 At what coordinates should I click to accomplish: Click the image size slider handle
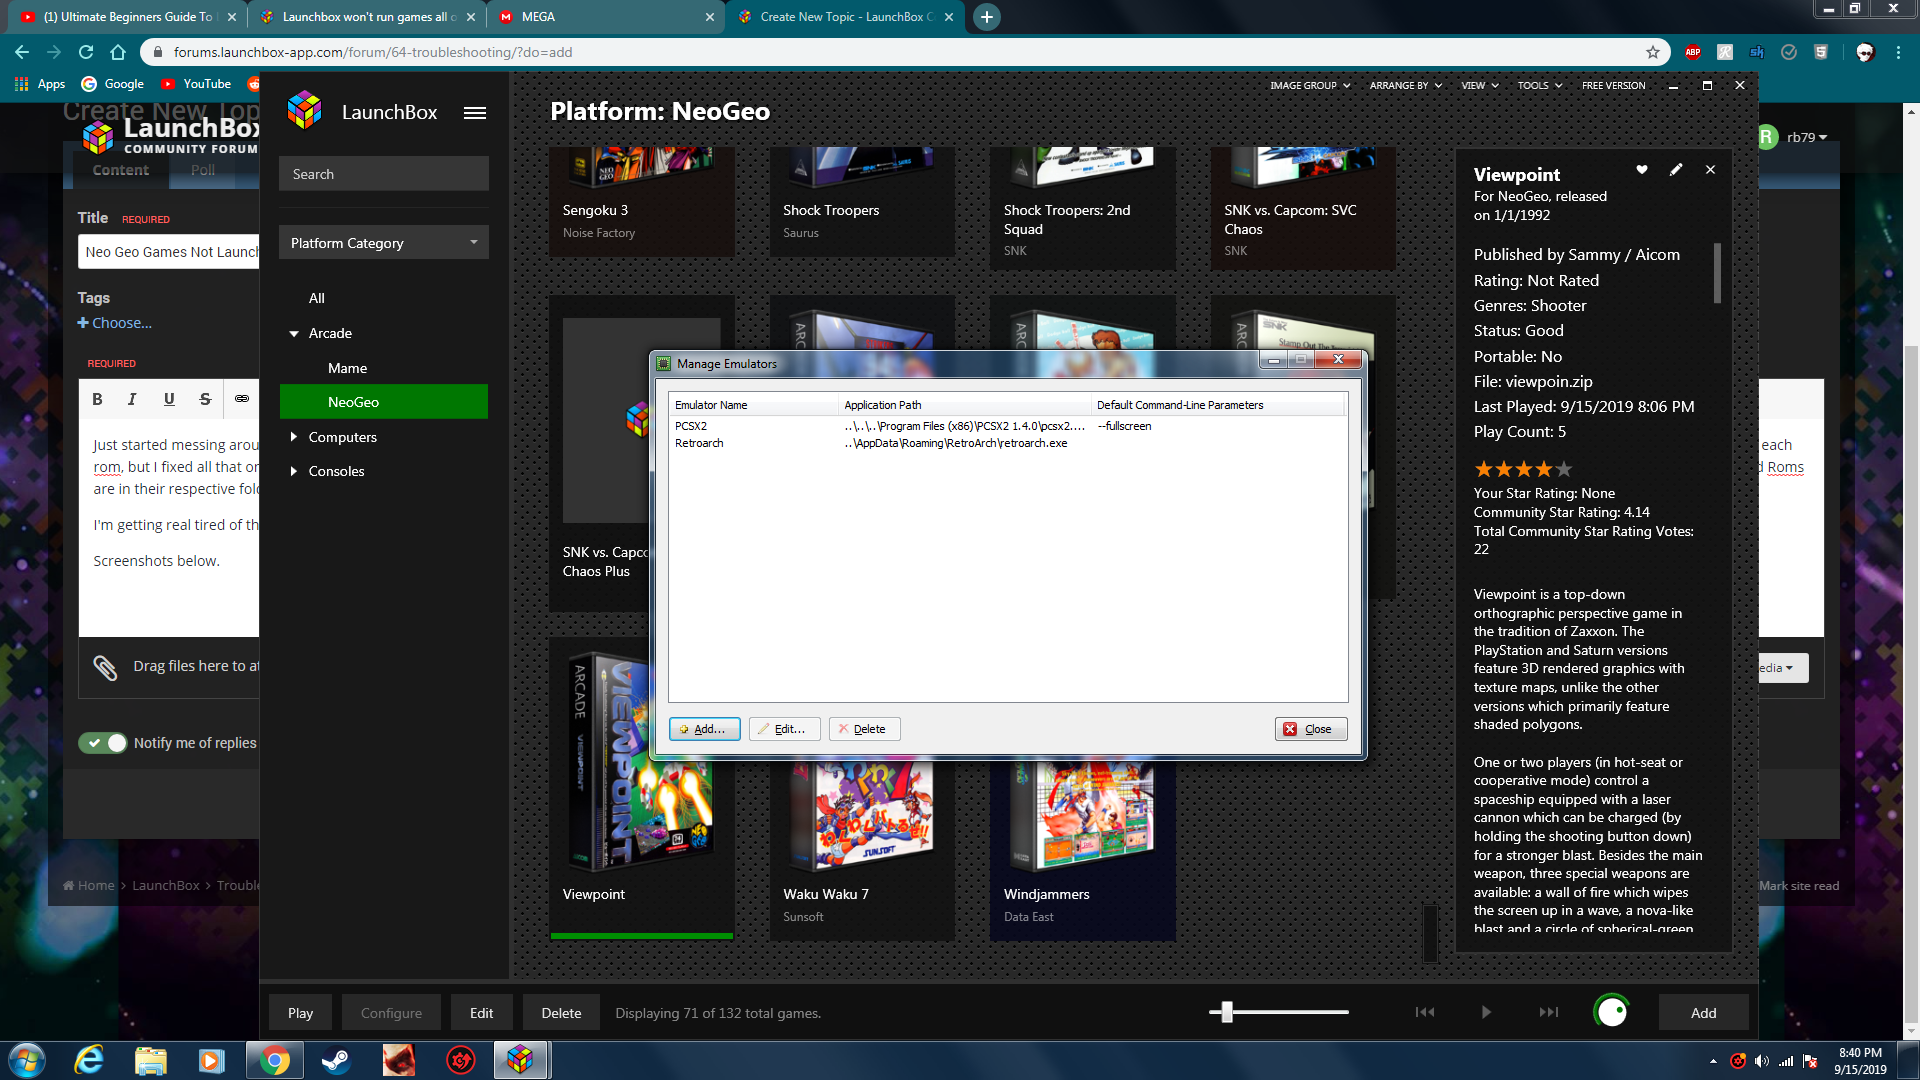(1227, 1012)
